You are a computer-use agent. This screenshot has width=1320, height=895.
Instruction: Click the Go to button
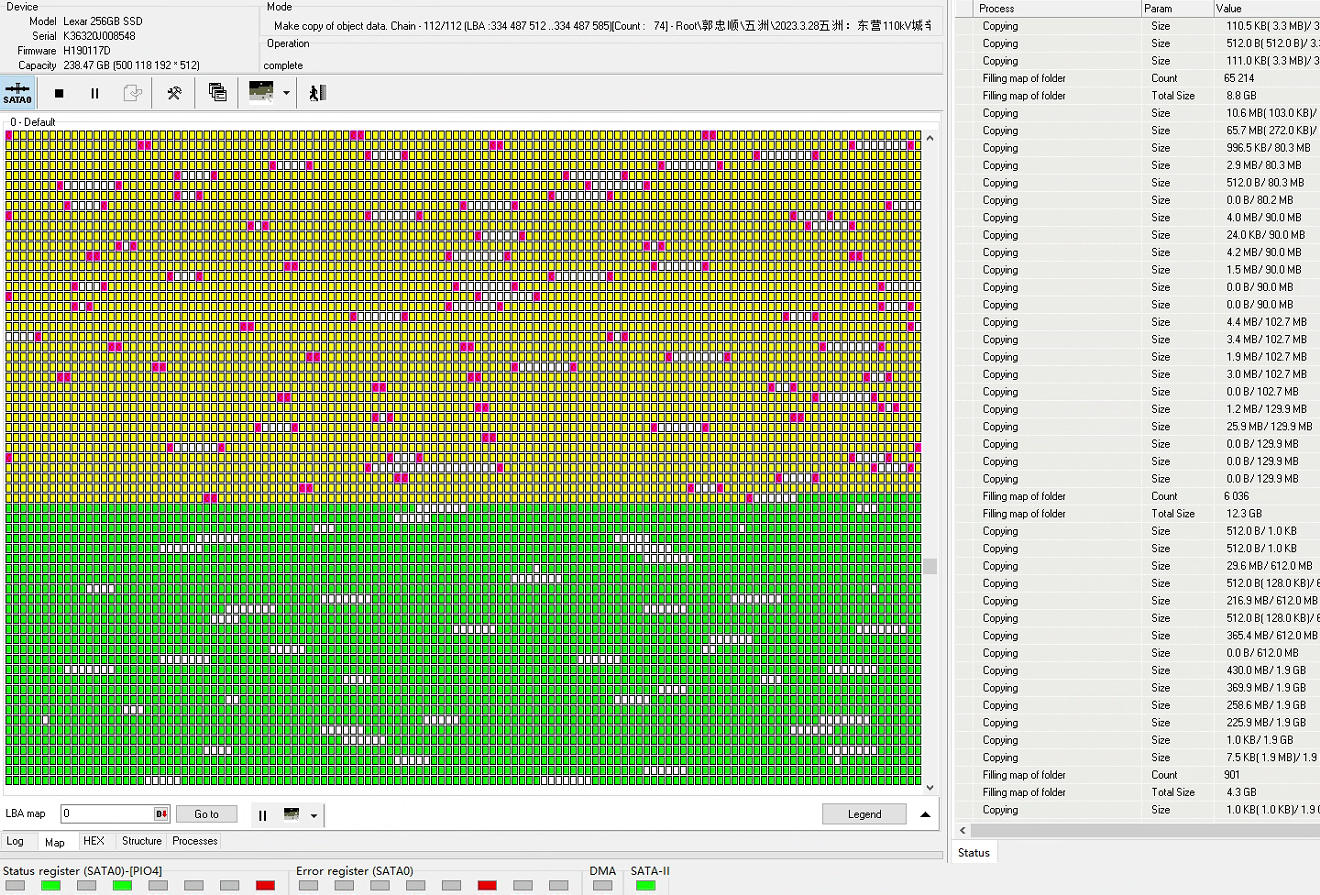point(206,814)
